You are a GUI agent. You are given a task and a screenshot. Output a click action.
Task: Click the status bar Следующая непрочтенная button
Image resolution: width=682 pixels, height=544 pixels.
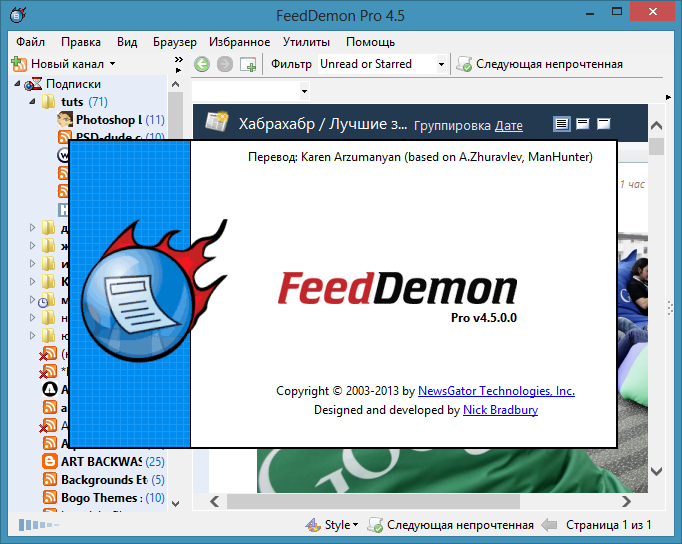tap(451, 525)
